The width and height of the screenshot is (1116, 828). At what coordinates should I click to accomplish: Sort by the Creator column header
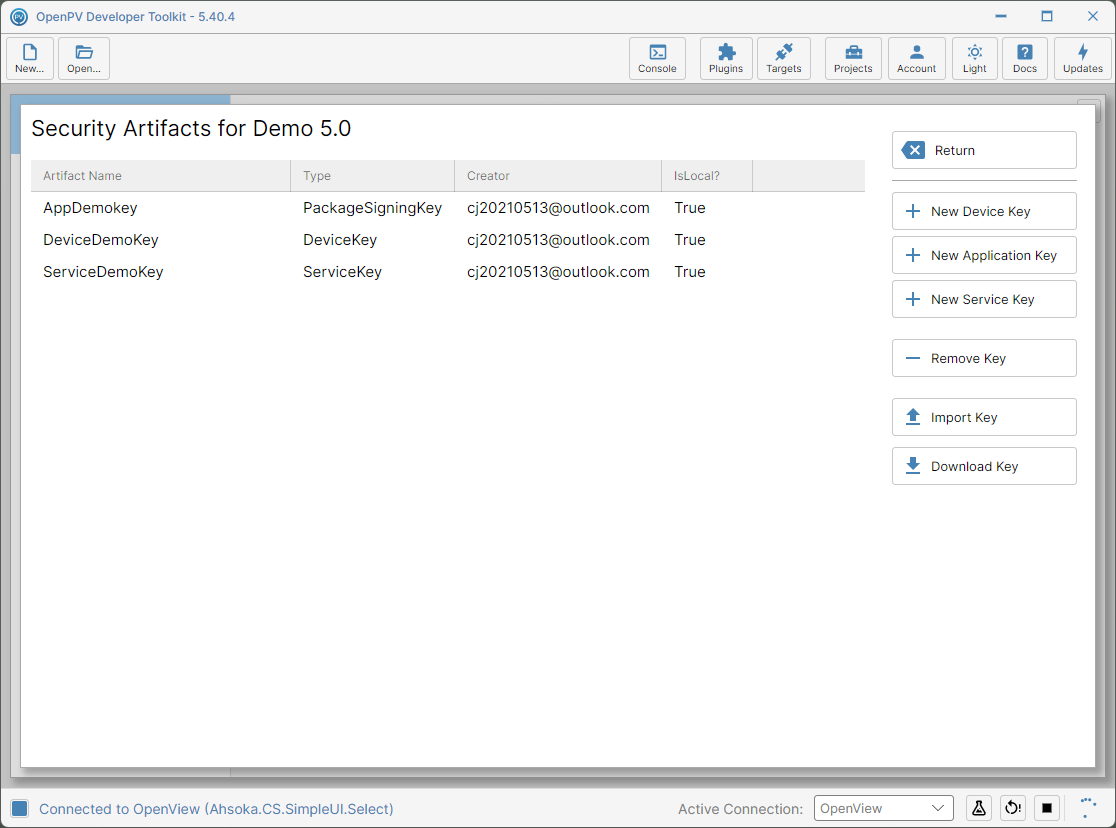pyautogui.click(x=558, y=176)
